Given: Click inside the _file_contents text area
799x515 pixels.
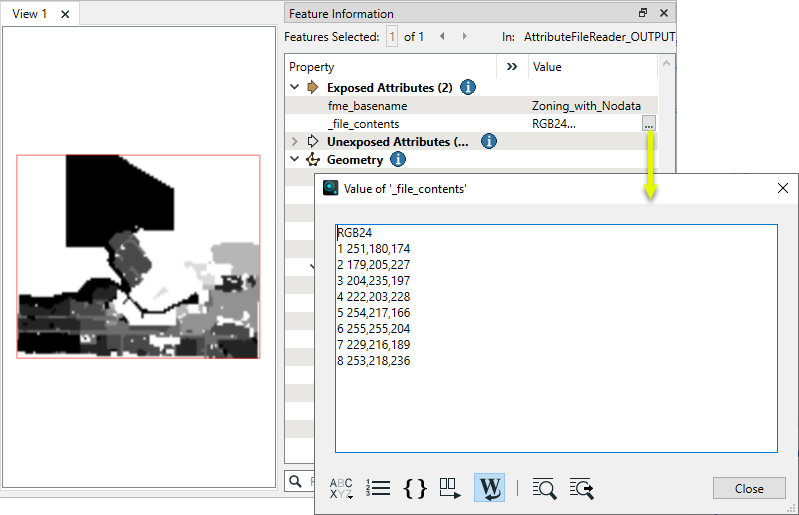Looking at the screenshot, I should tap(555, 400).
